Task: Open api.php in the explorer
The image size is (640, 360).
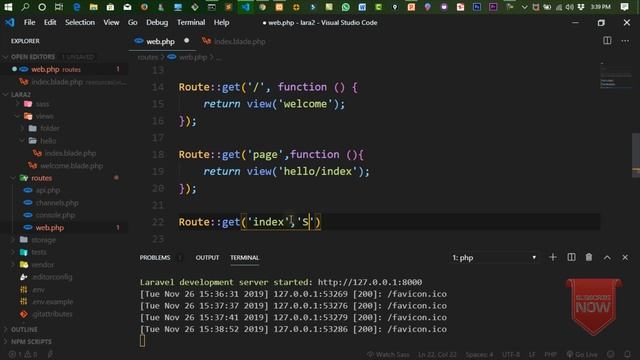Action: [48, 190]
